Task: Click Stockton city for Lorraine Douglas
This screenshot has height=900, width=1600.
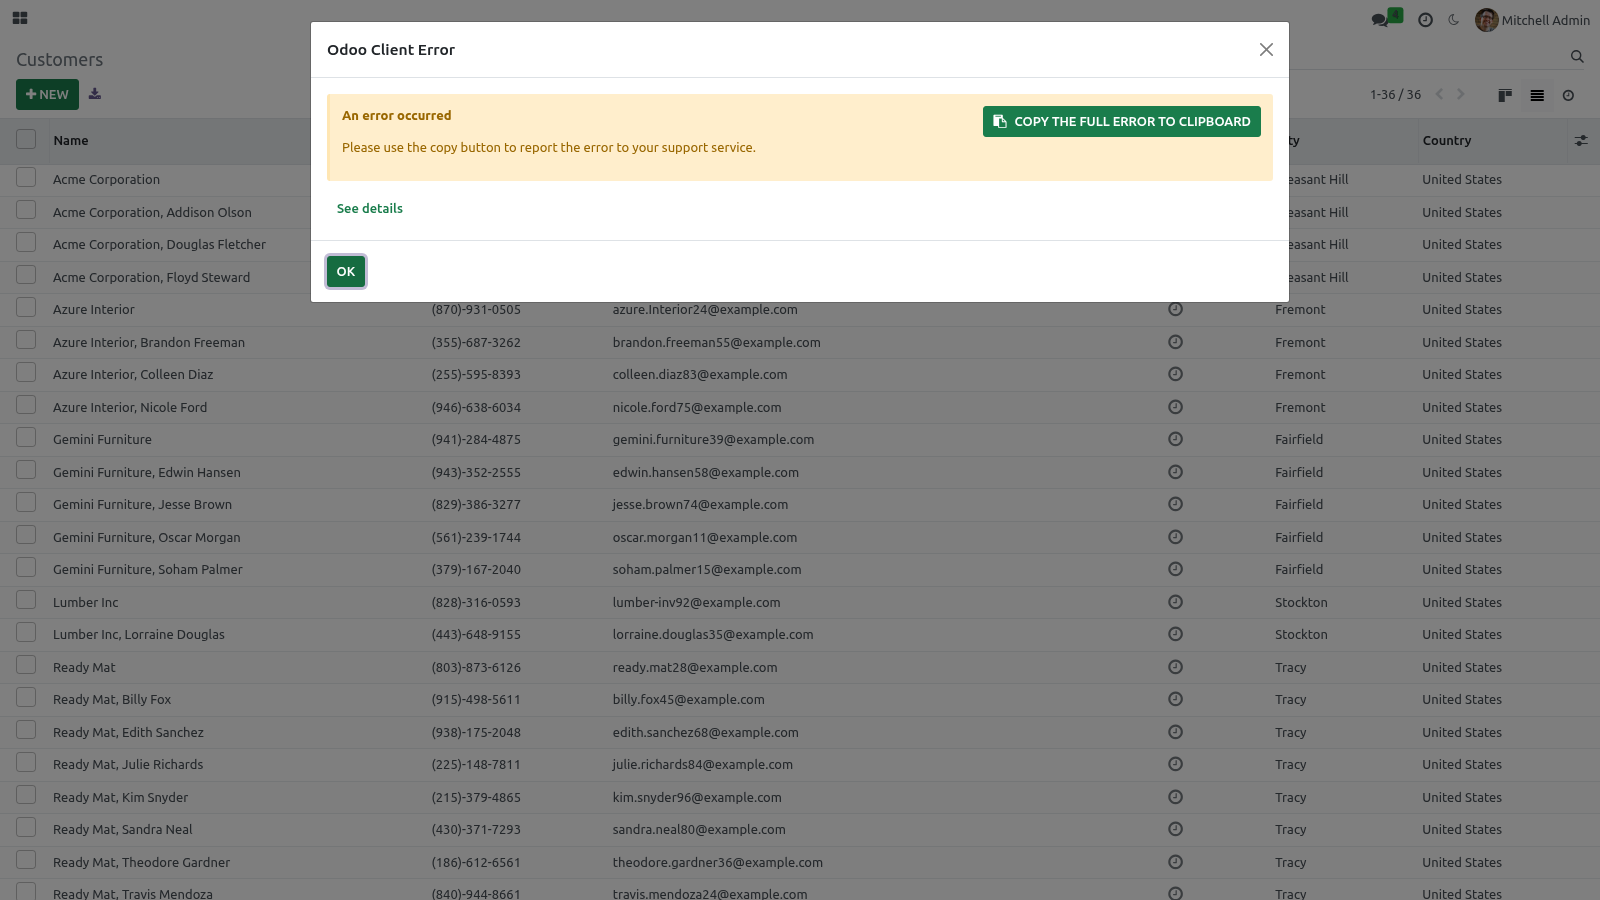Action: click(x=1301, y=635)
